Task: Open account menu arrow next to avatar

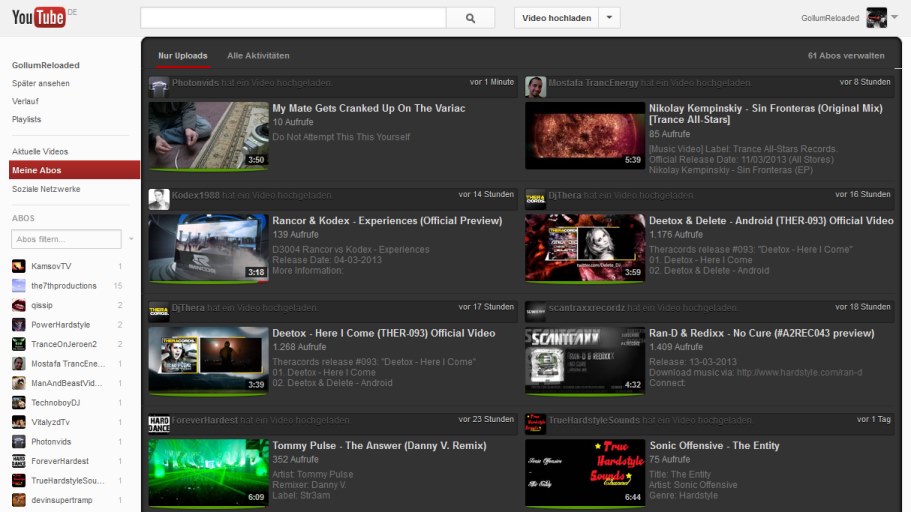Action: 895,17
